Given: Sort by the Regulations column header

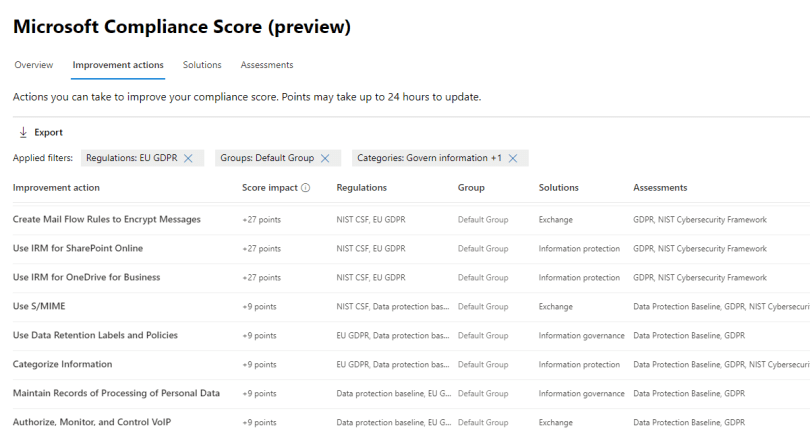Looking at the screenshot, I should point(361,188).
